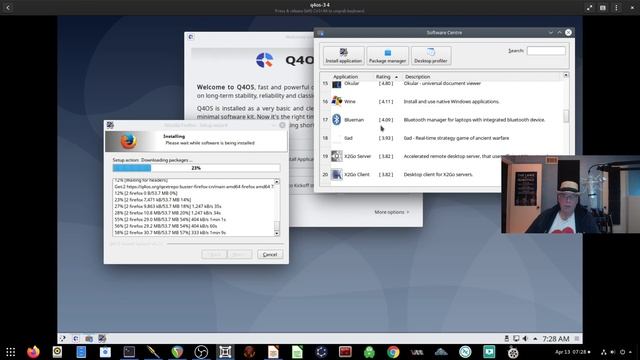Click the Firefox logo in the setup wizard
640x360 pixels.
click(128, 141)
